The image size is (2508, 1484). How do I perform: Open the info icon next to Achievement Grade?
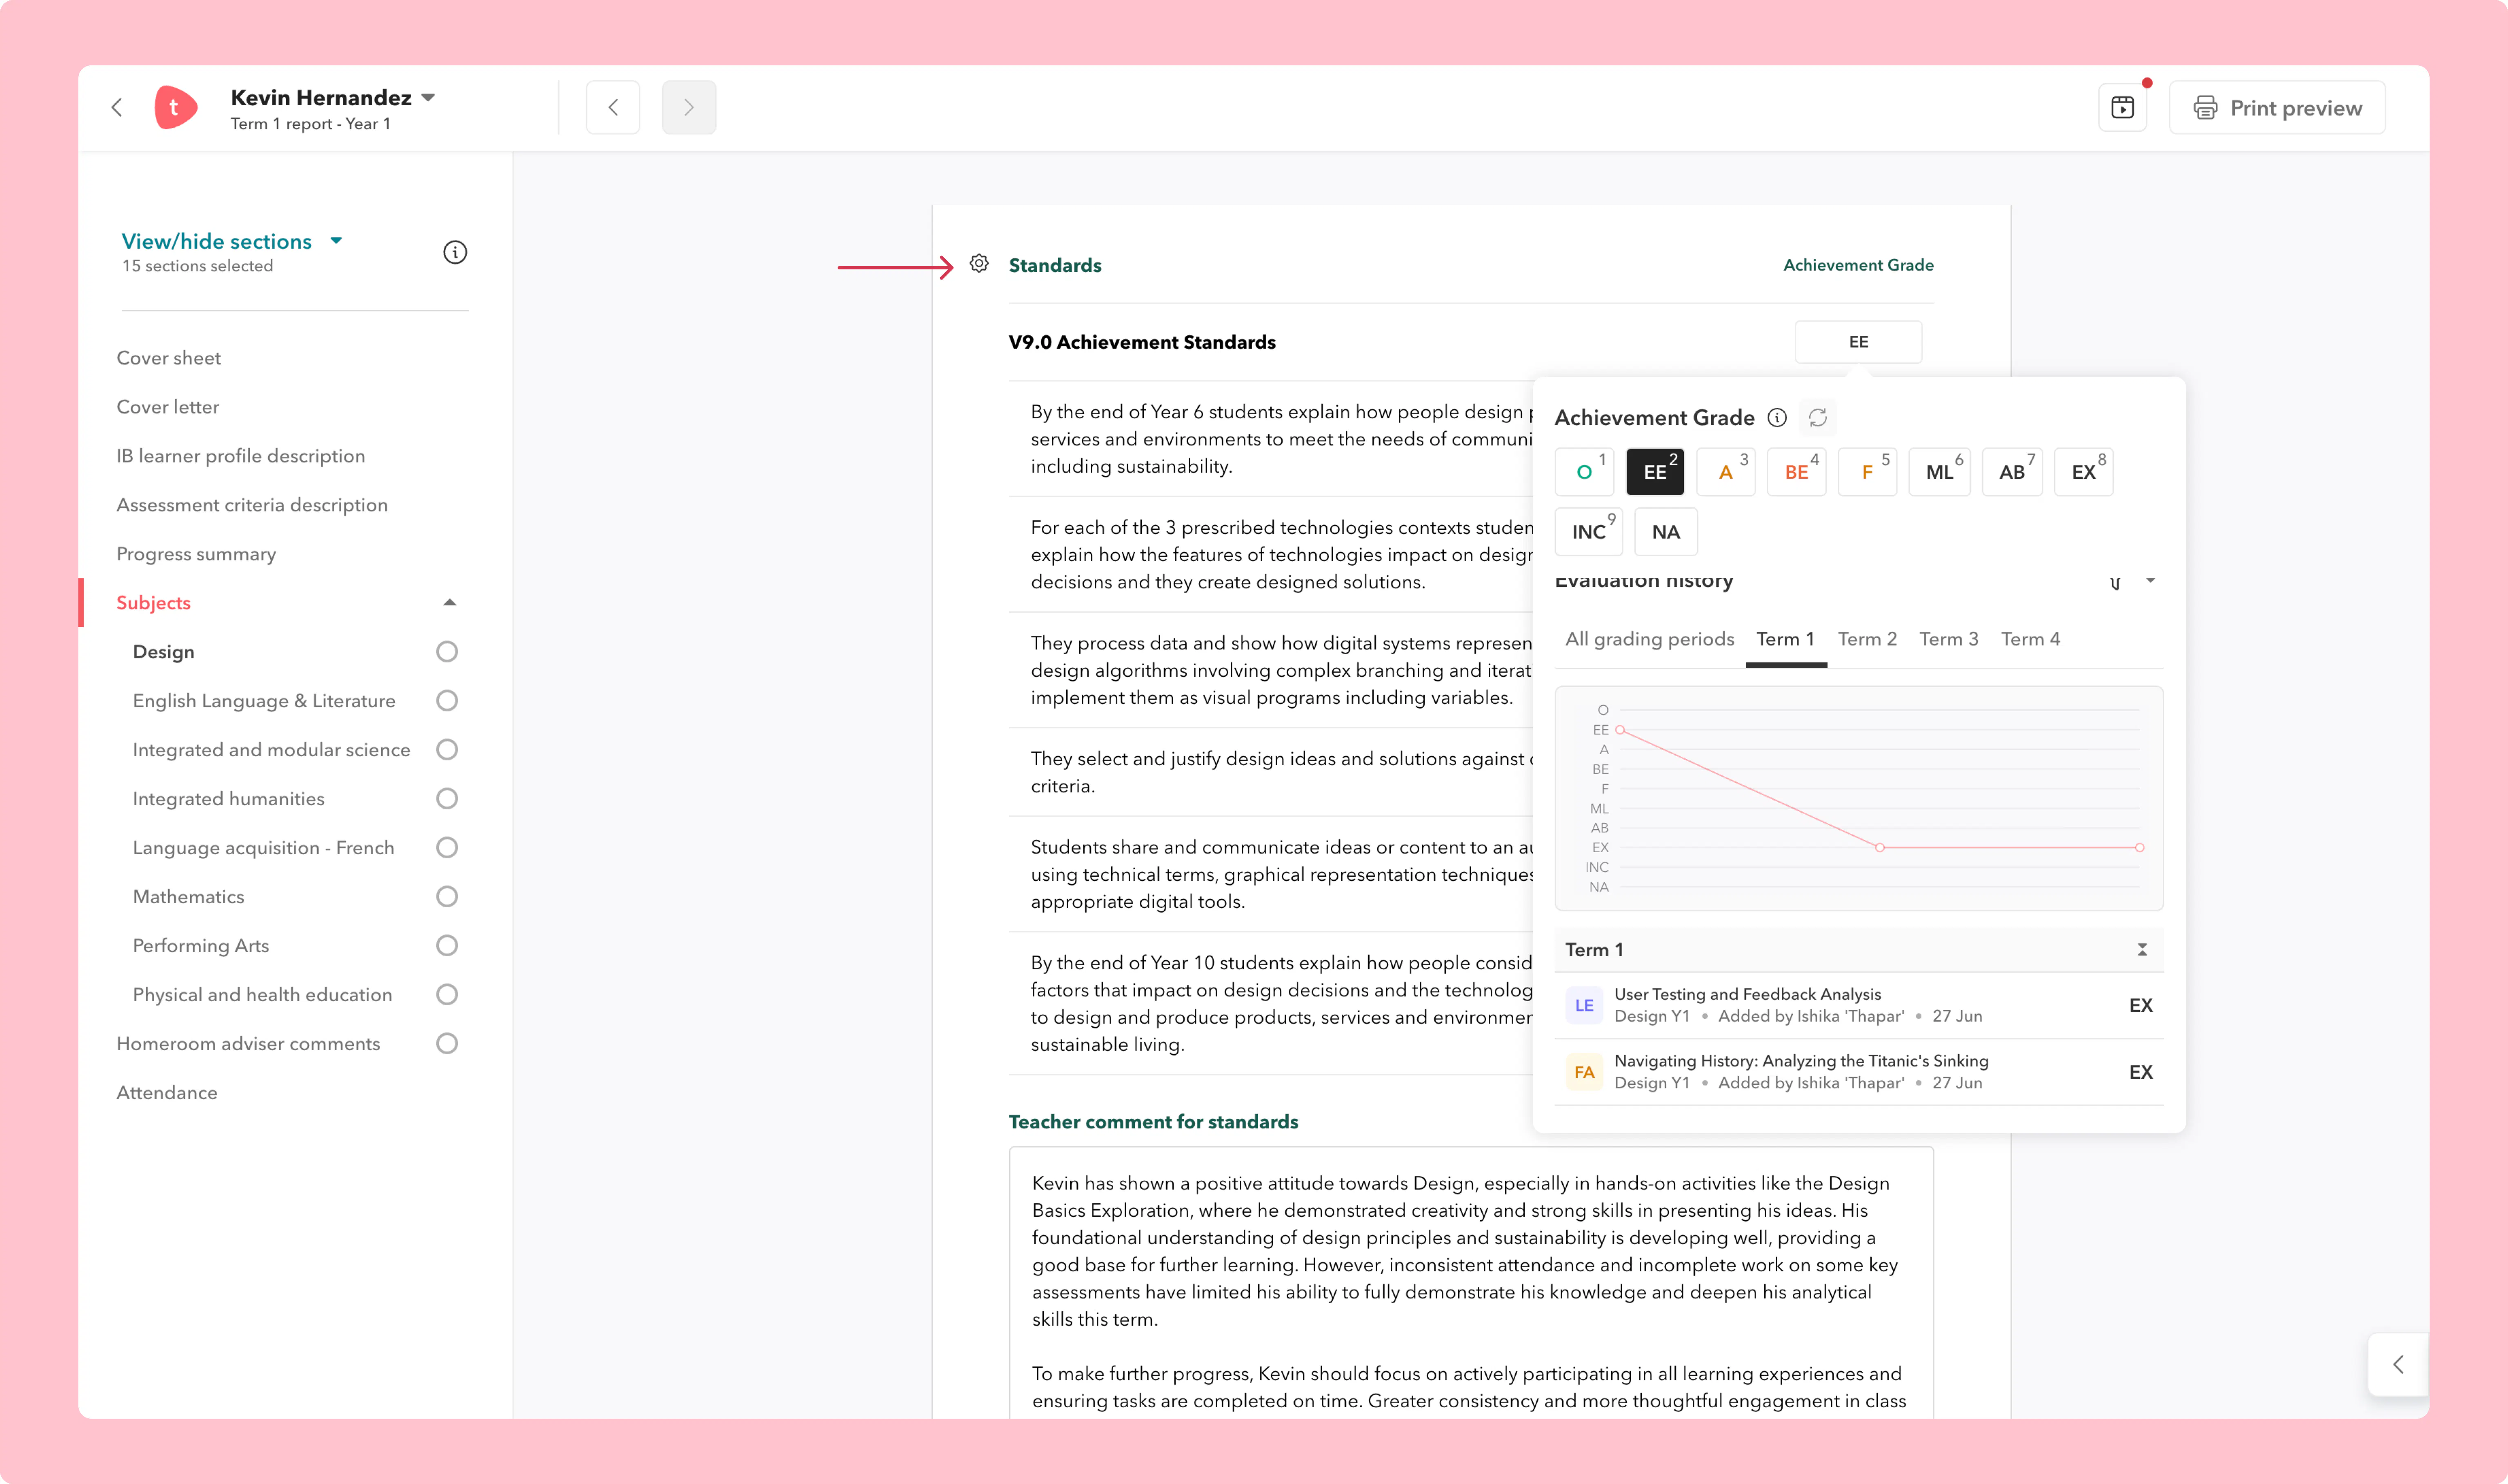click(1777, 417)
